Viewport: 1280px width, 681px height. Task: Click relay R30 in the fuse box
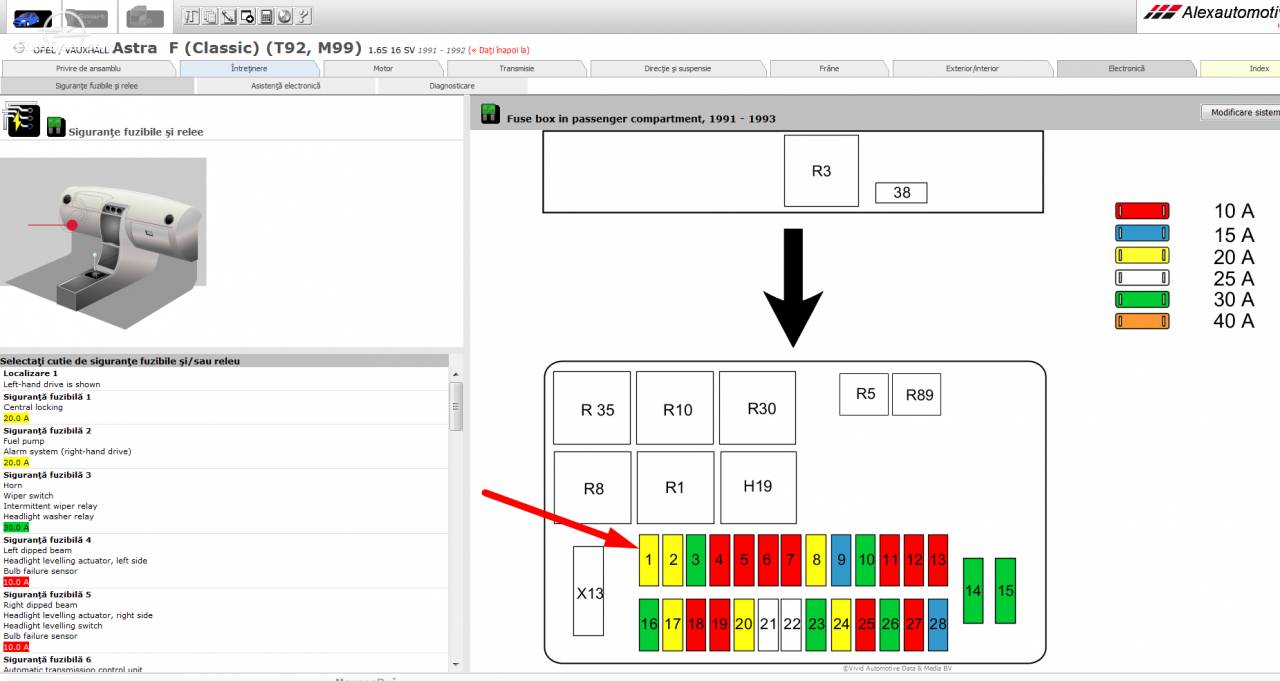758,408
